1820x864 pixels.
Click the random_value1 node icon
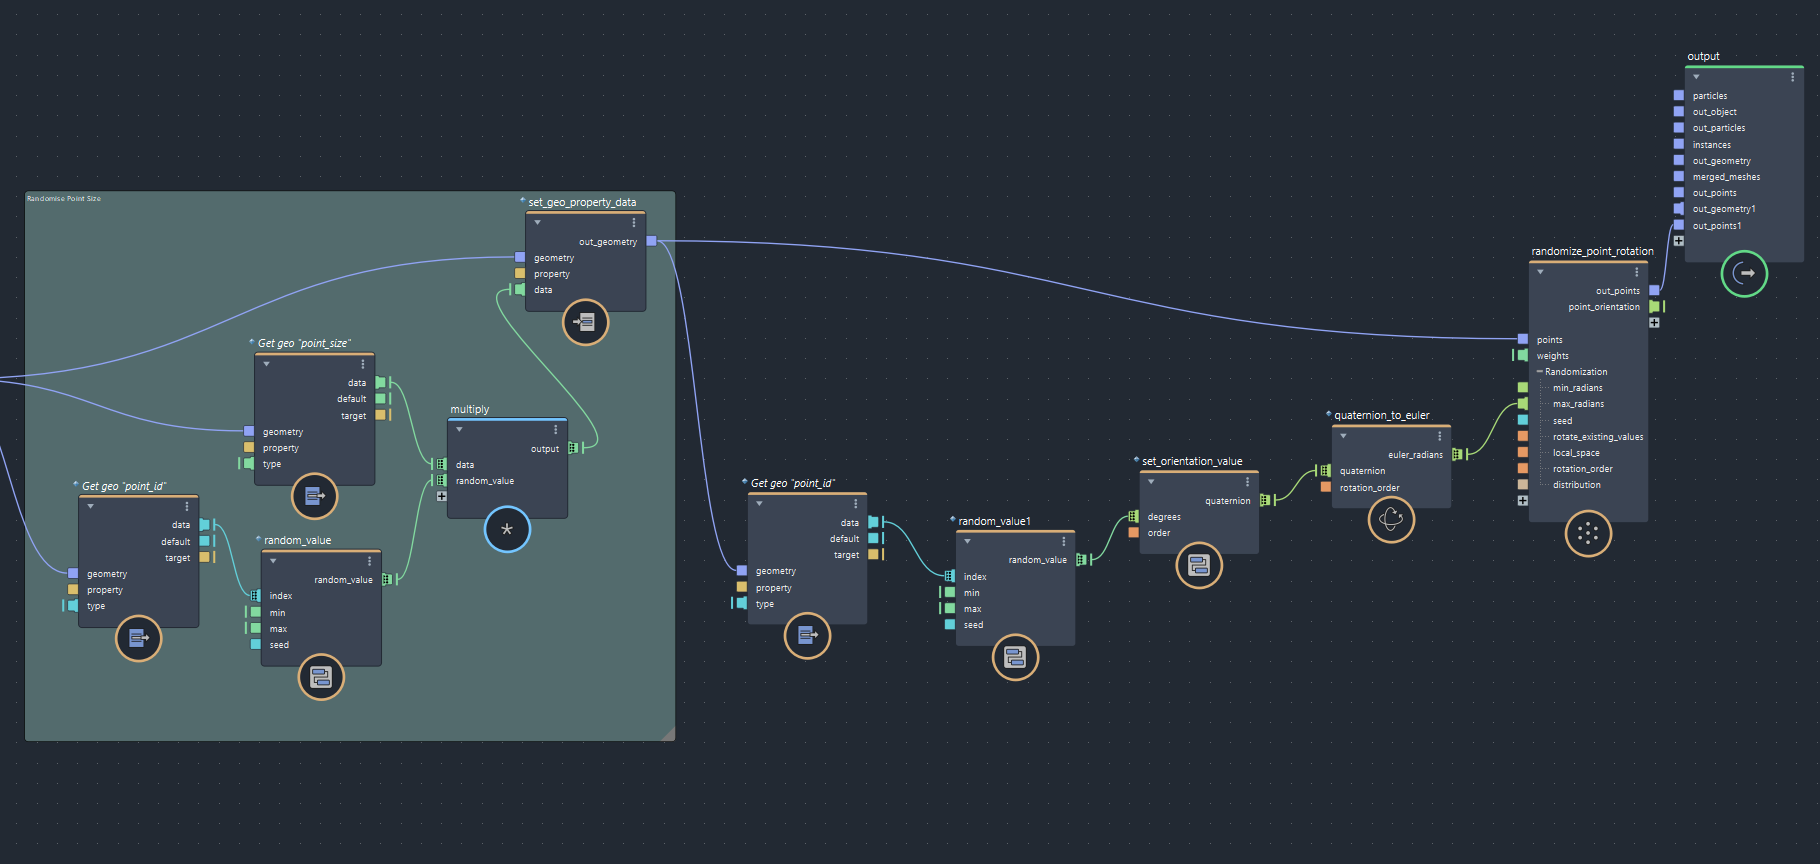(1015, 657)
